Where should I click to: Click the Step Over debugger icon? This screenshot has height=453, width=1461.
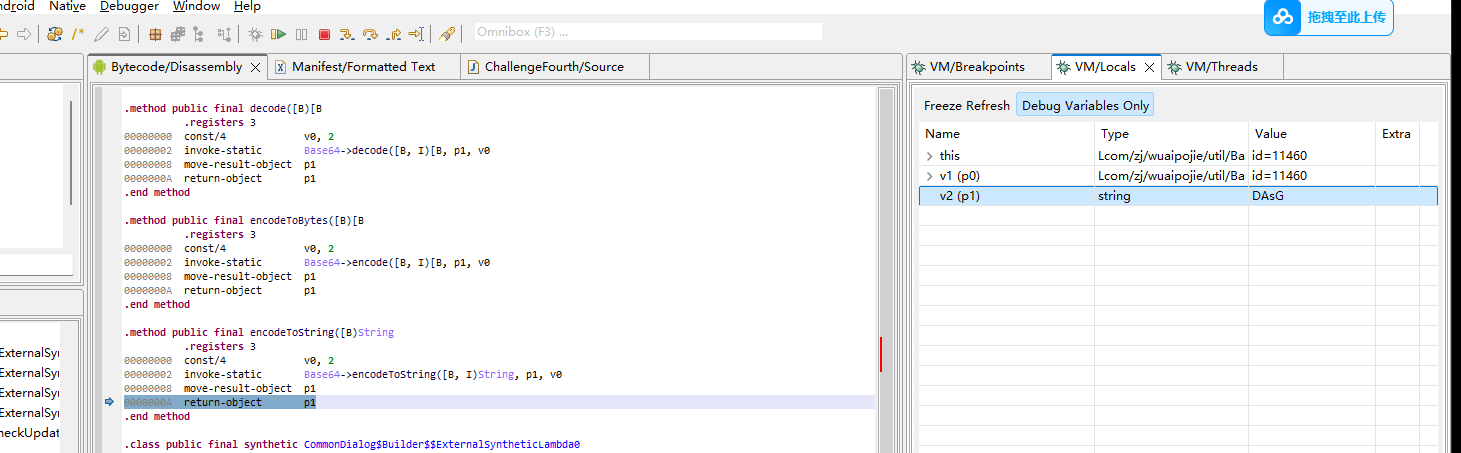(370, 34)
